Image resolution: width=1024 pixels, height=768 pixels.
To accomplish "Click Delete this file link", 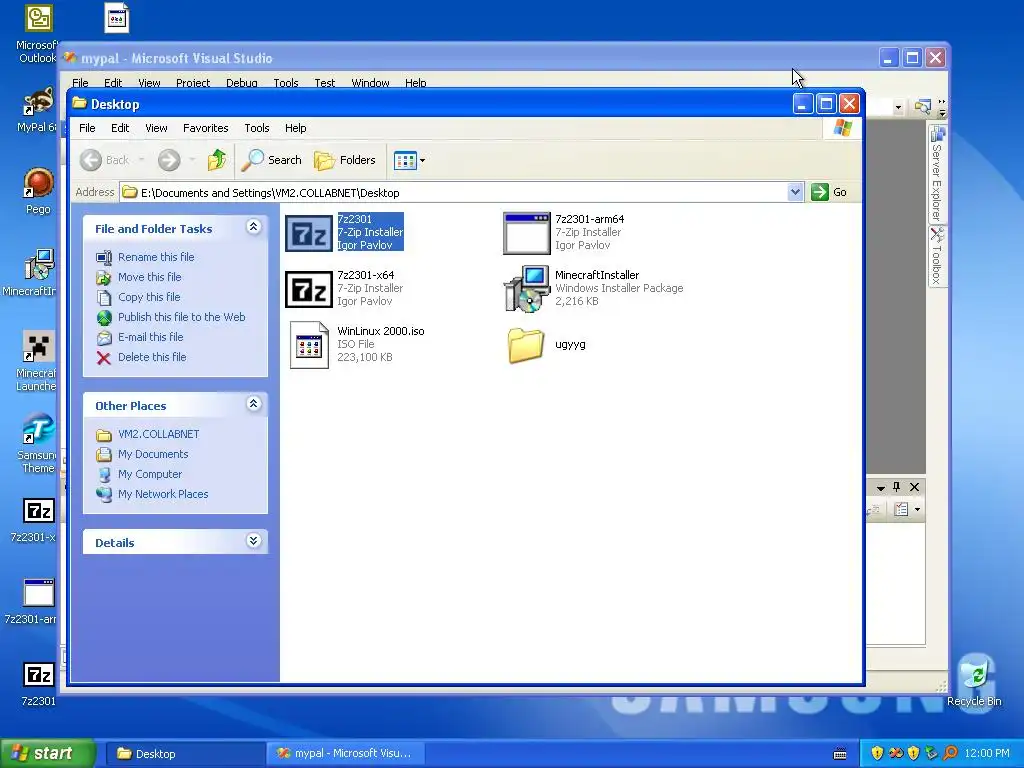I will [152, 357].
